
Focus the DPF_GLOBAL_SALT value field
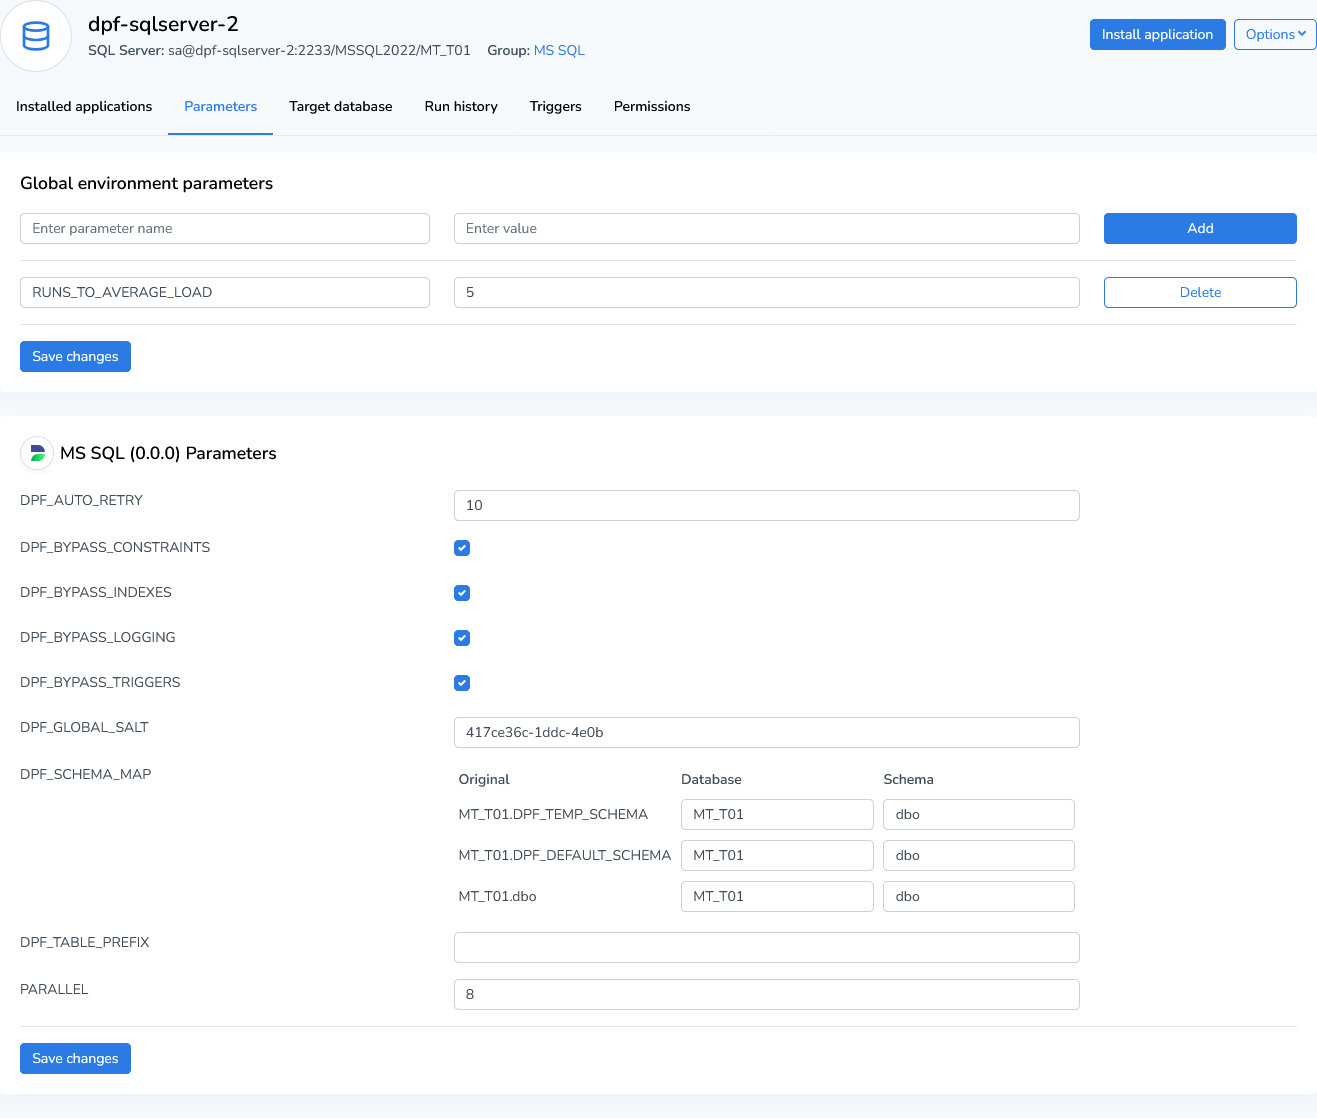point(766,732)
